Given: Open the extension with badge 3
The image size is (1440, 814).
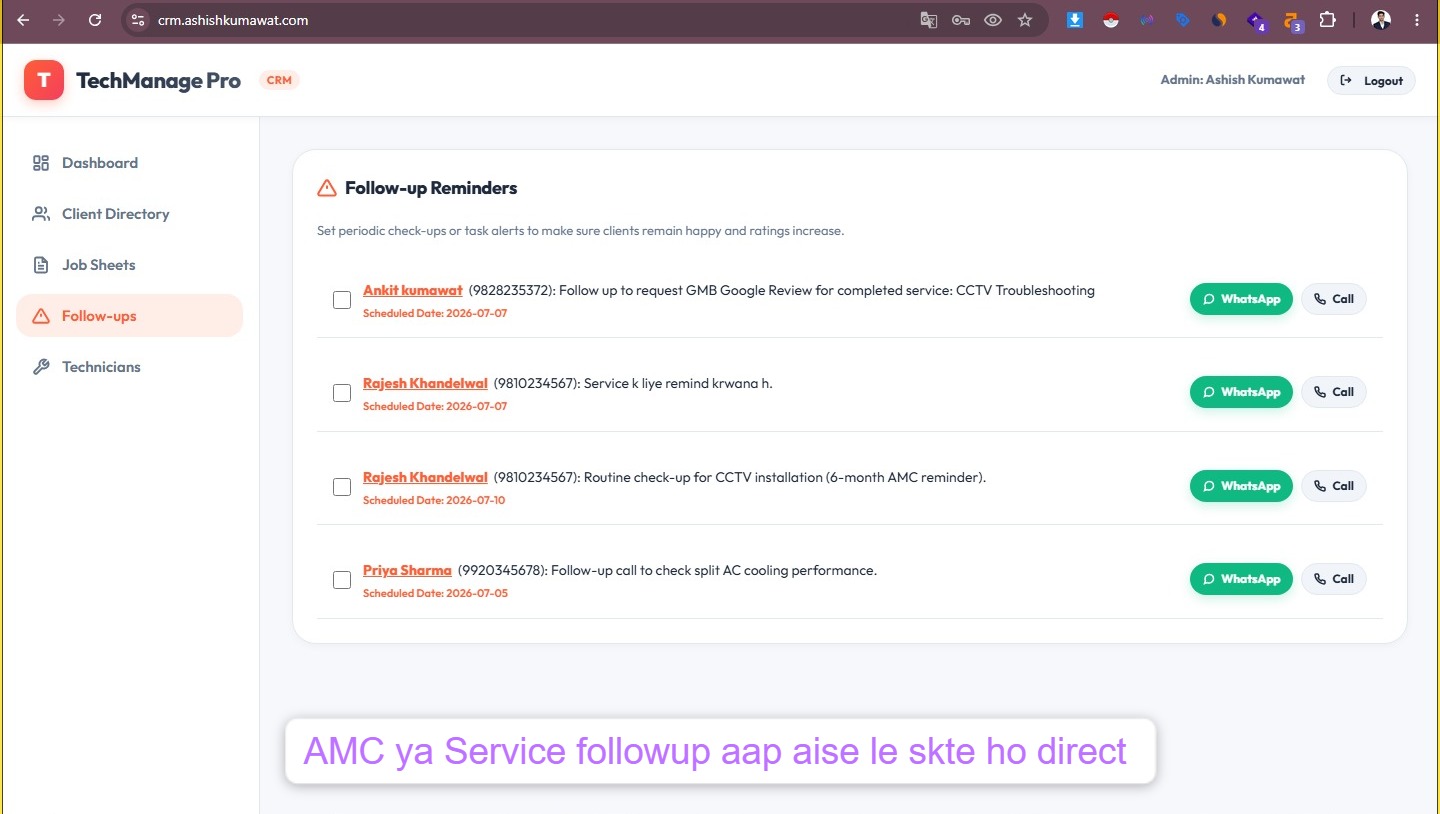Looking at the screenshot, I should 1292,21.
